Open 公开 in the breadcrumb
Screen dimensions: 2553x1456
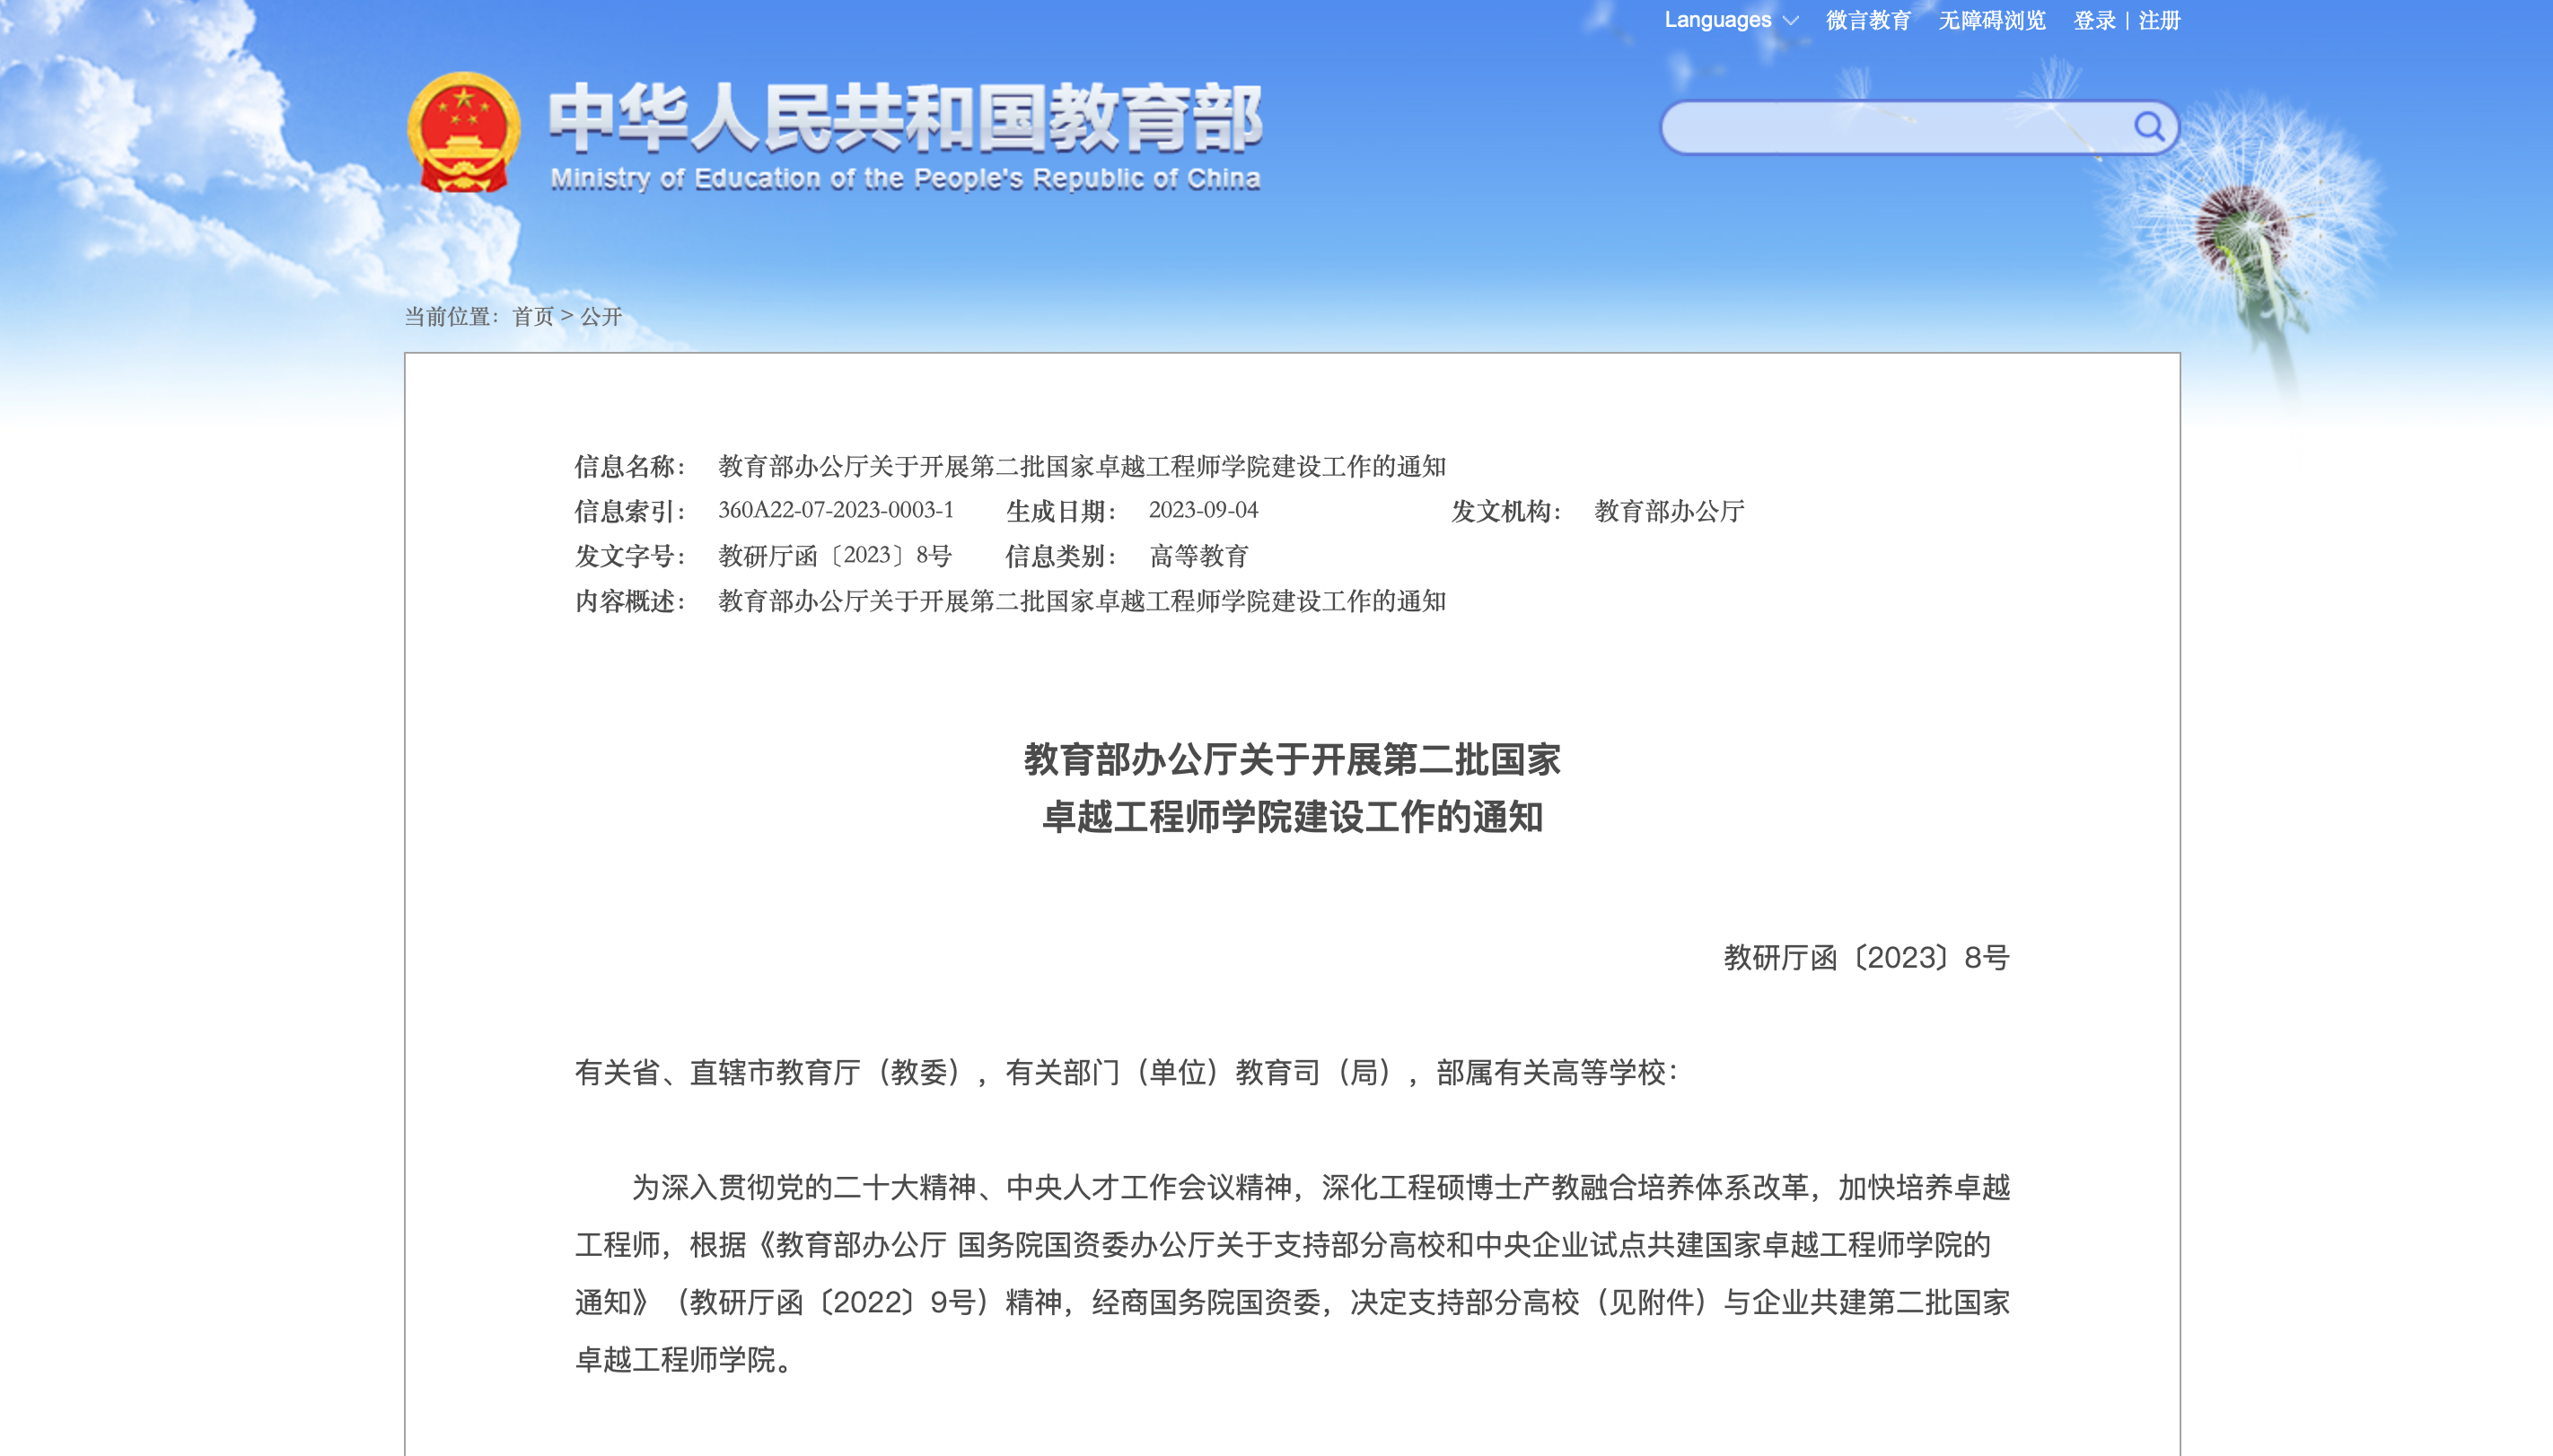[x=601, y=316]
